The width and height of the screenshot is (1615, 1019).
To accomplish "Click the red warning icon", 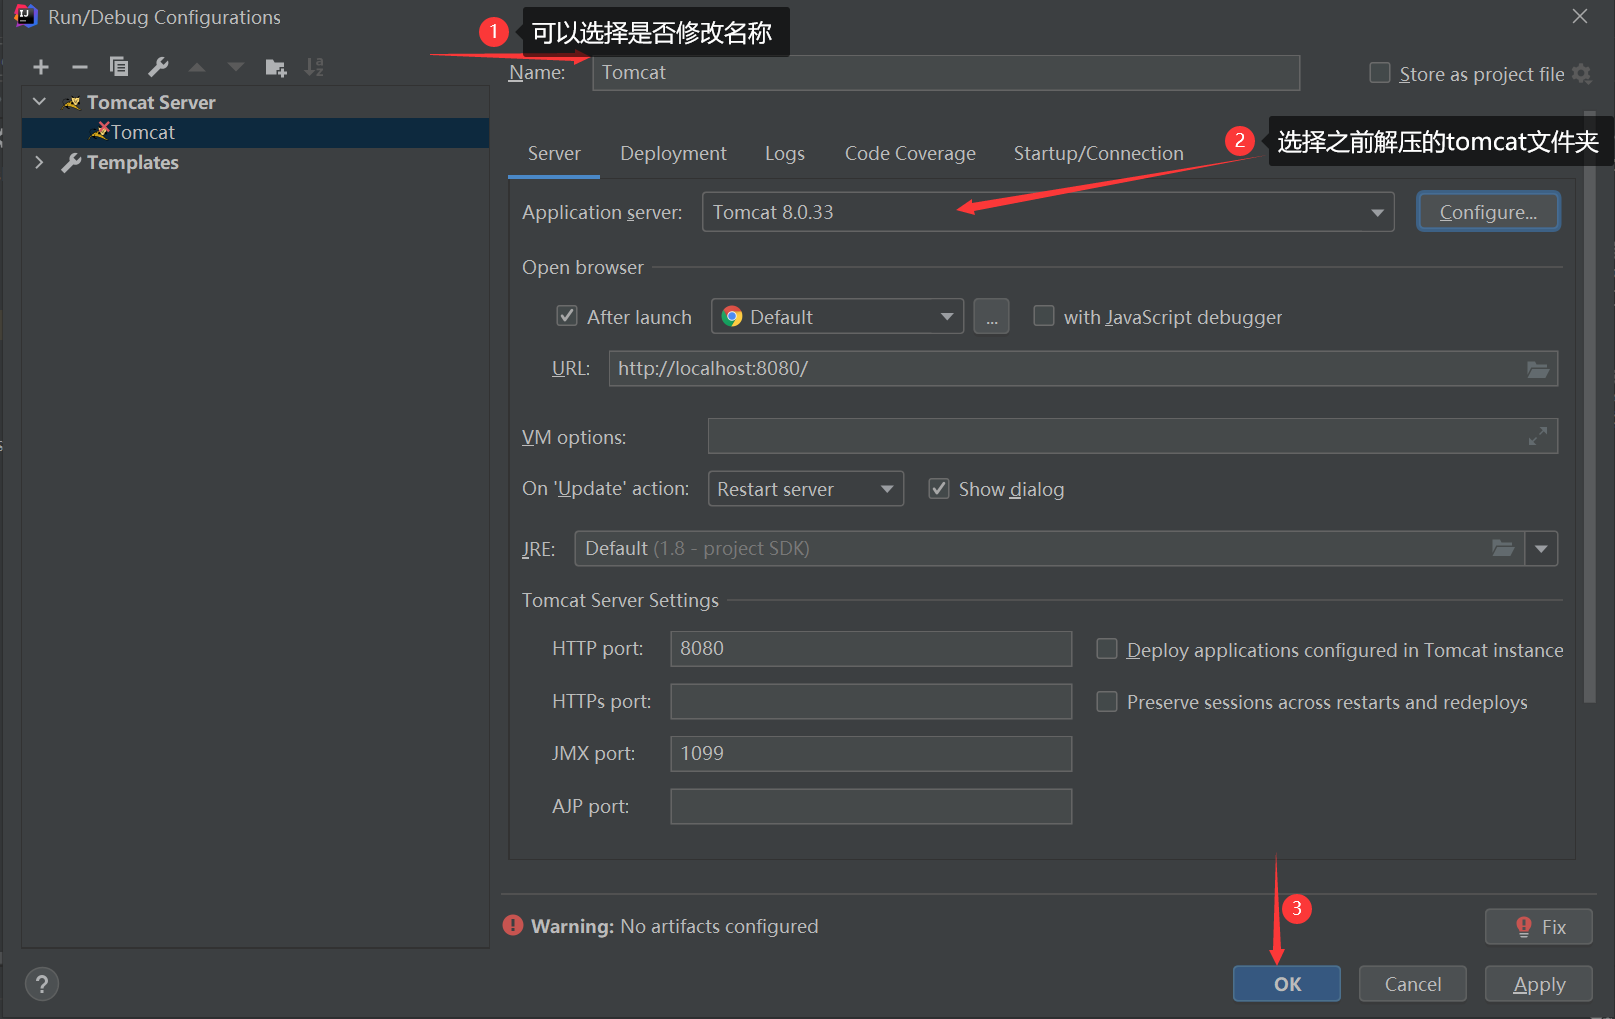I will (x=513, y=926).
